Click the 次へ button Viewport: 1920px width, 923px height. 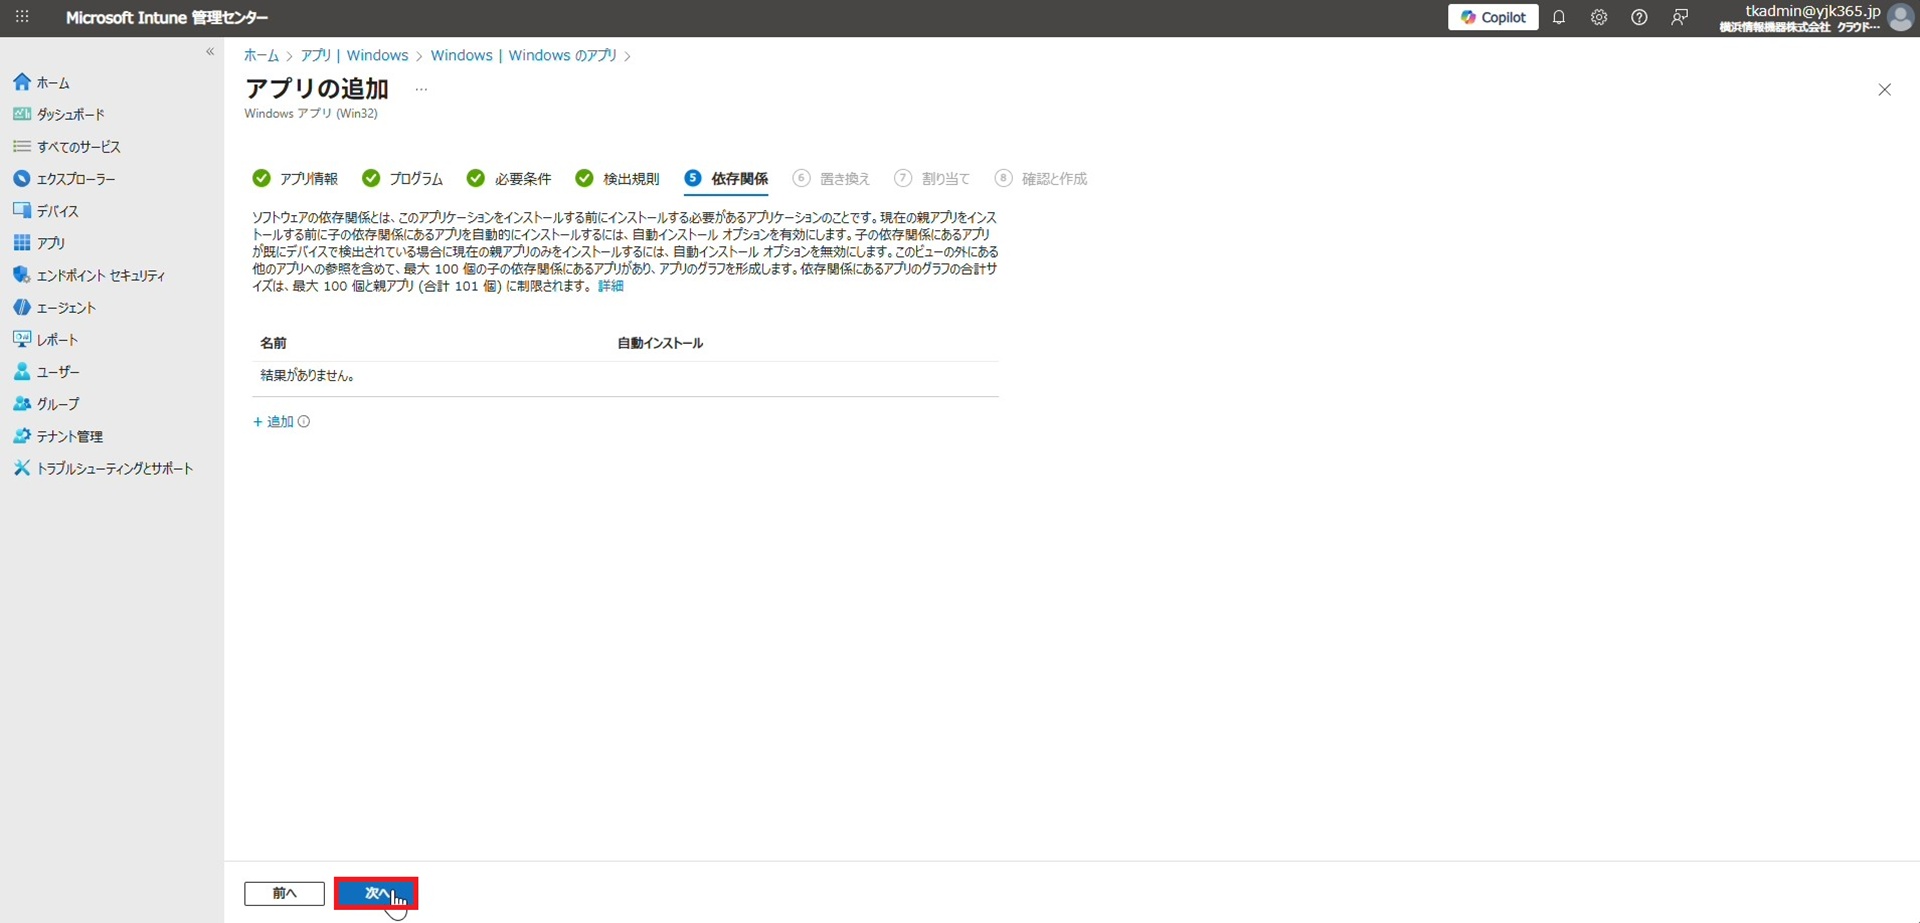[x=376, y=893]
